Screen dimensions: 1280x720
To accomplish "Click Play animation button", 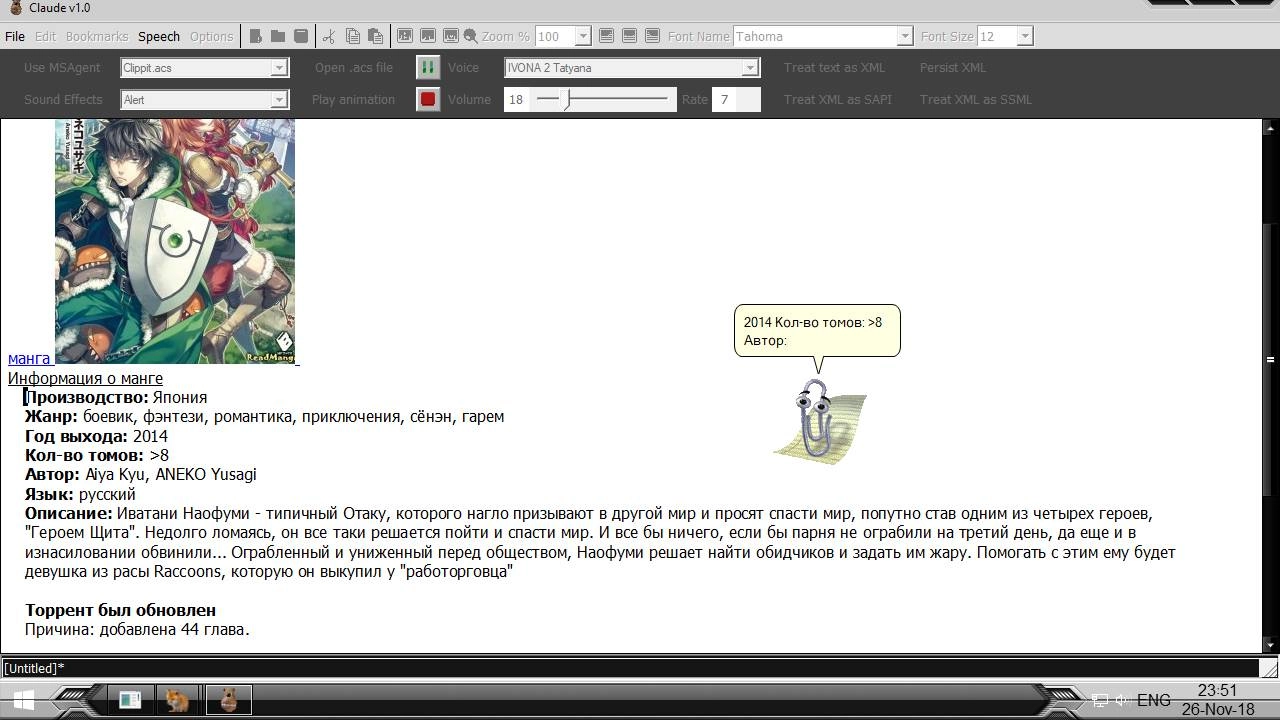I will pos(353,99).
